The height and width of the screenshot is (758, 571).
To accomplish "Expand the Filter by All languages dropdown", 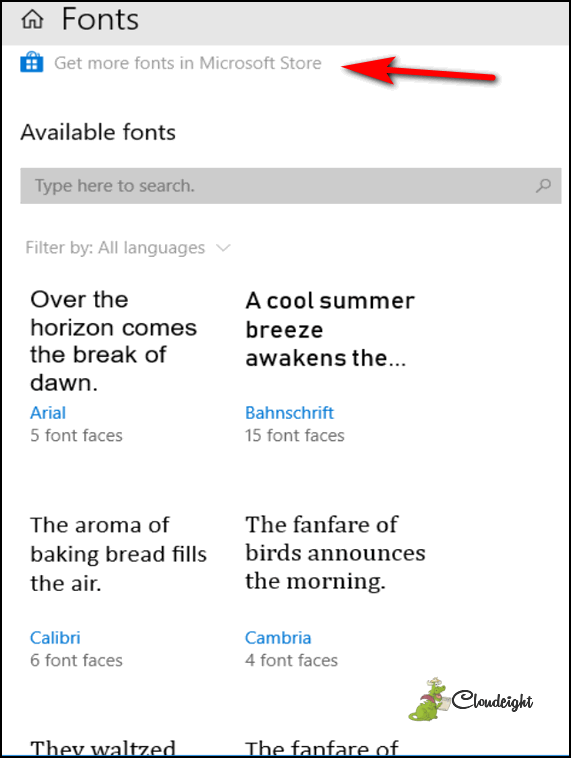I will point(128,248).
